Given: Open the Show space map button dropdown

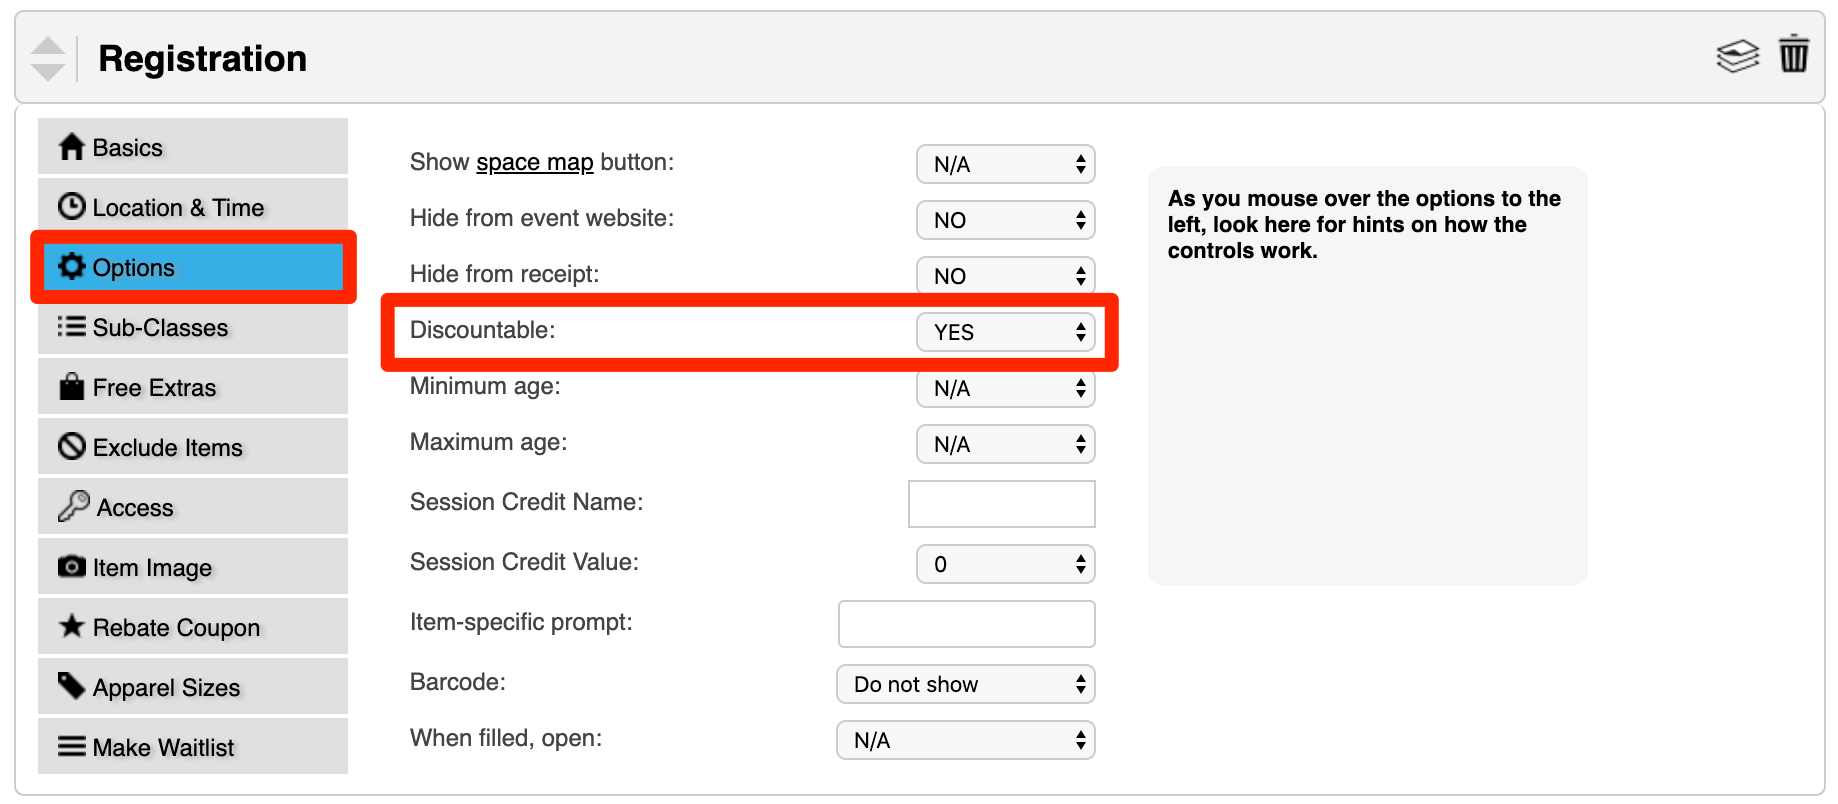Looking at the screenshot, I should (x=1005, y=164).
